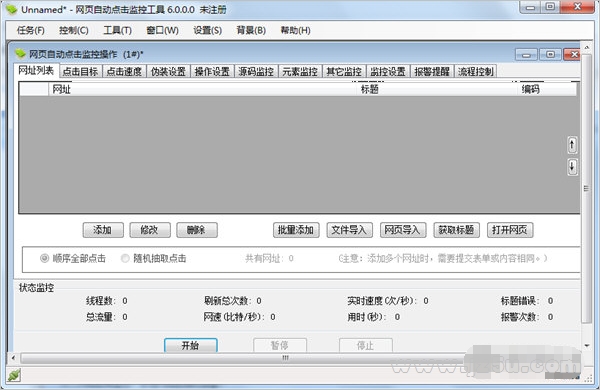The image size is (600, 390).
Task: Select 顺序全部点击 radio option
Action: pyautogui.click(x=73, y=258)
